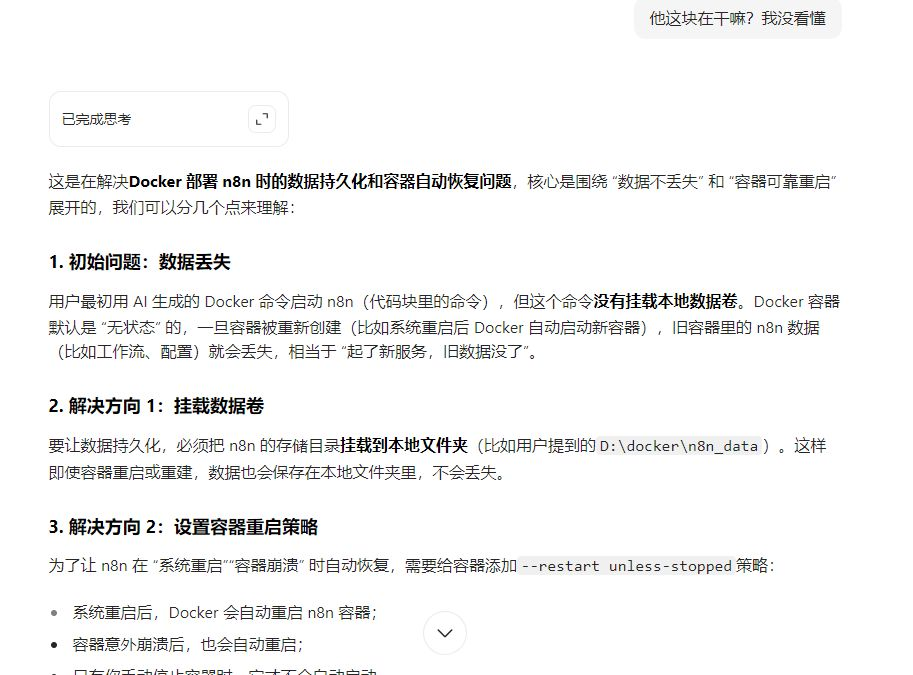Click inline code D:\docker\n8n_data
The width and height of the screenshot is (913, 675).
[x=679, y=446]
